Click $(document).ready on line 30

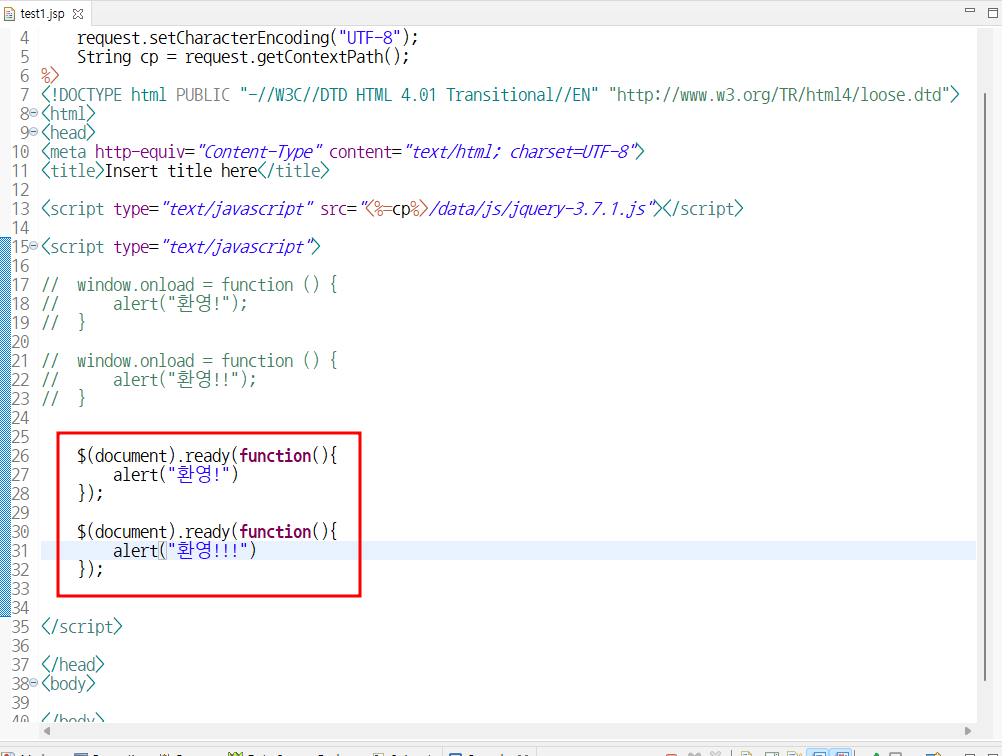click(153, 532)
